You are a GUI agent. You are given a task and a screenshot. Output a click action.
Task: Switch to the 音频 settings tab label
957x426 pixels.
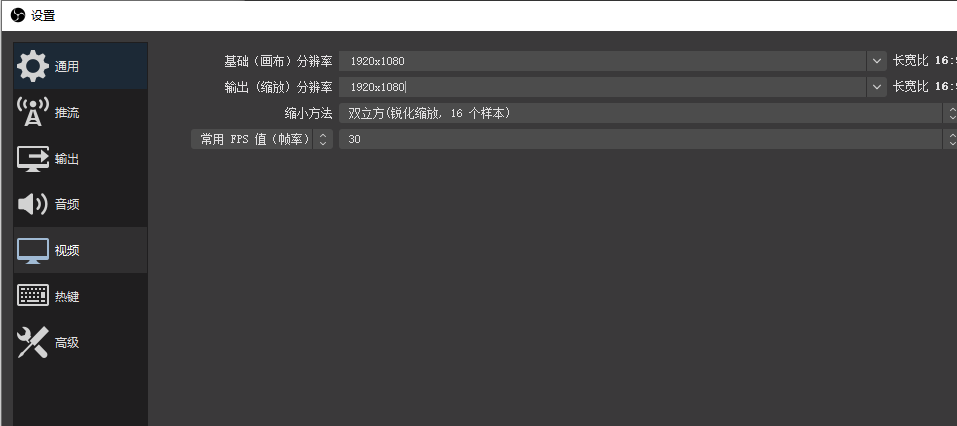tap(67, 204)
